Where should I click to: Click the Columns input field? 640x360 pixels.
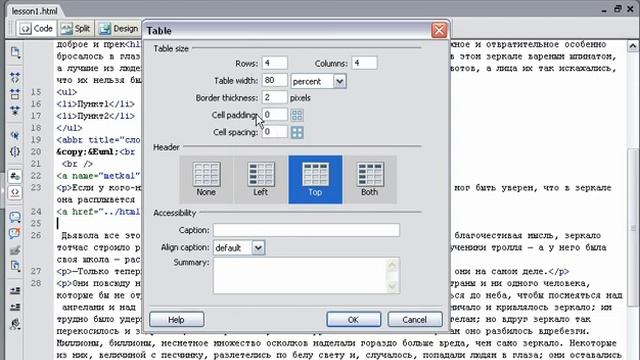click(364, 63)
